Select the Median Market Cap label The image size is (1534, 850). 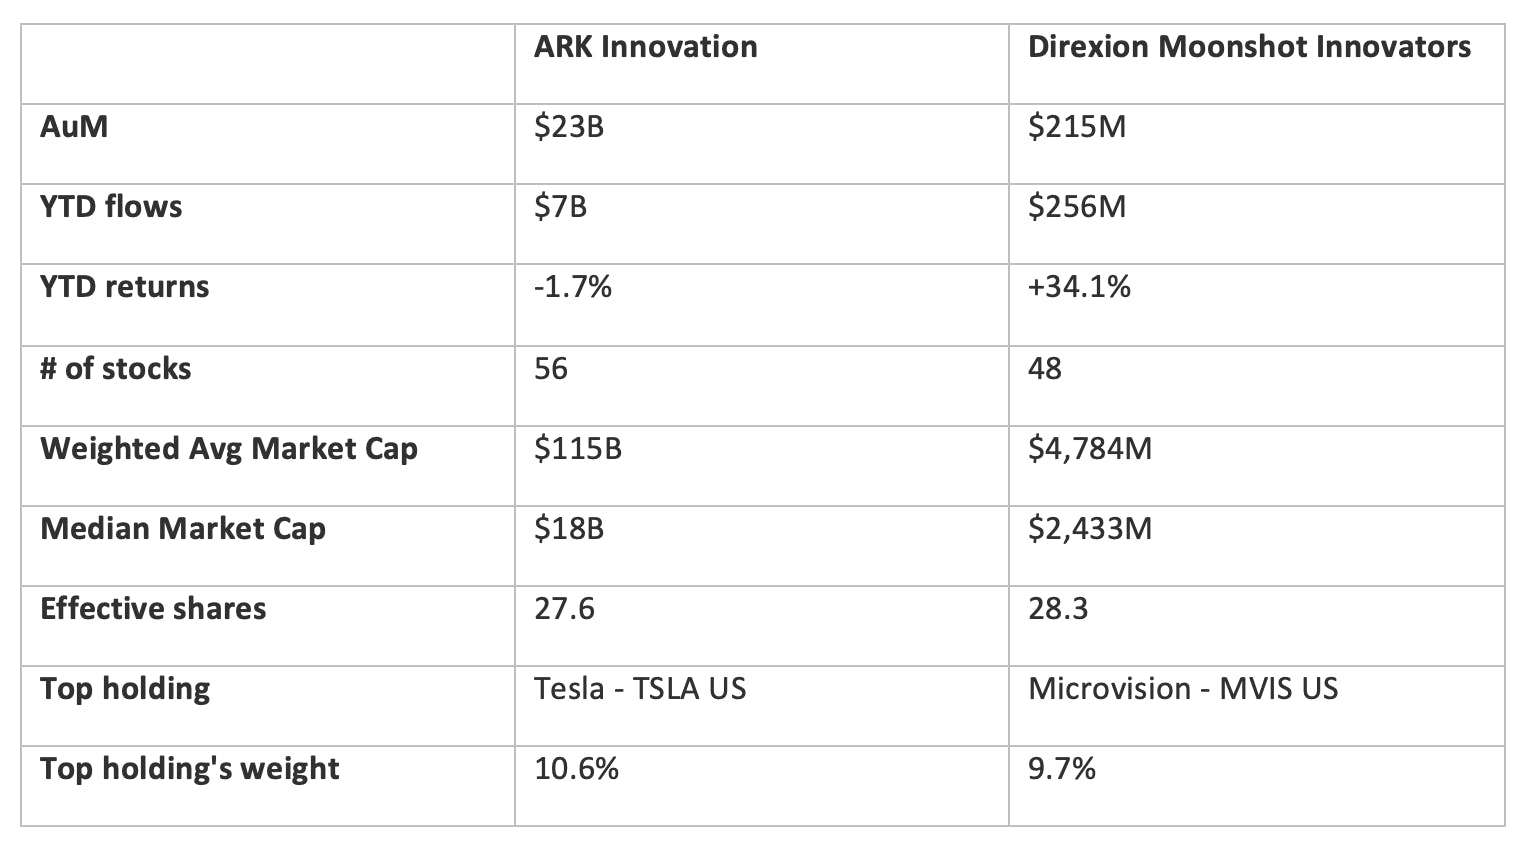(x=183, y=529)
